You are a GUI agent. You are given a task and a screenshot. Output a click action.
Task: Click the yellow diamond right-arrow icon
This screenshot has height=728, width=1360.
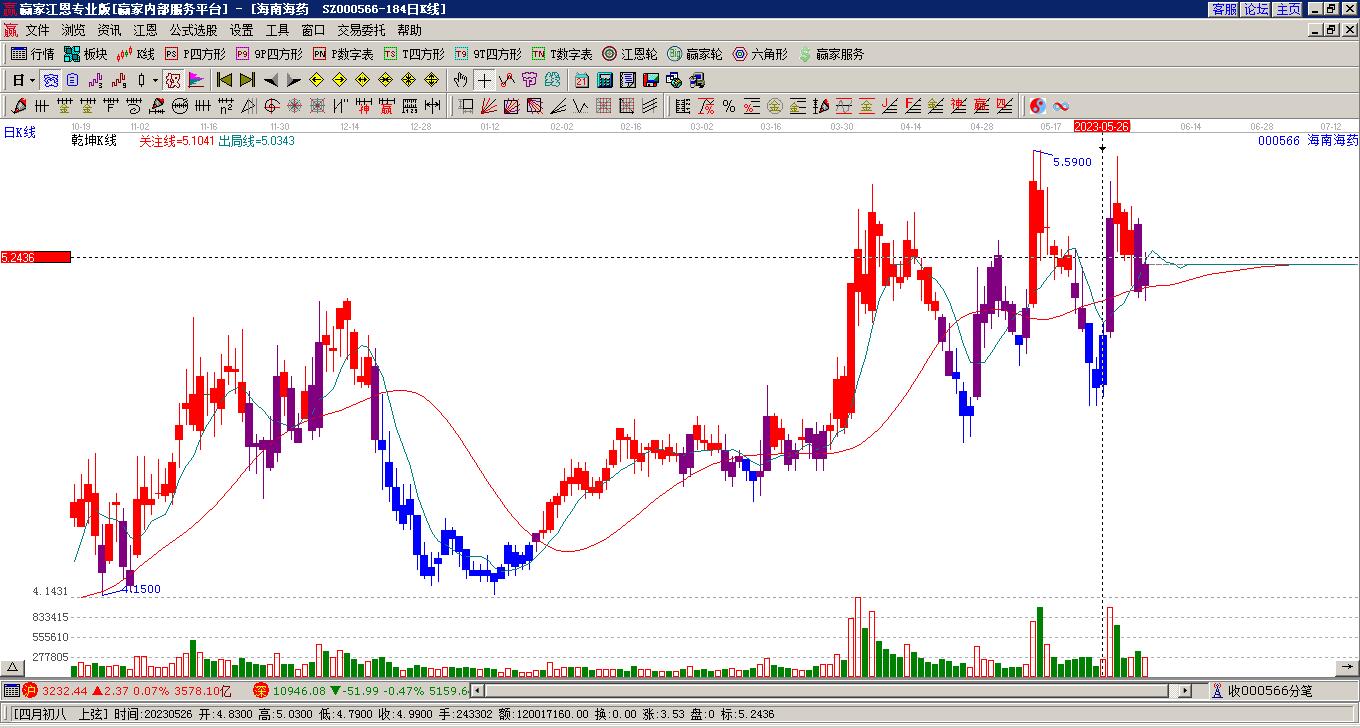point(339,80)
